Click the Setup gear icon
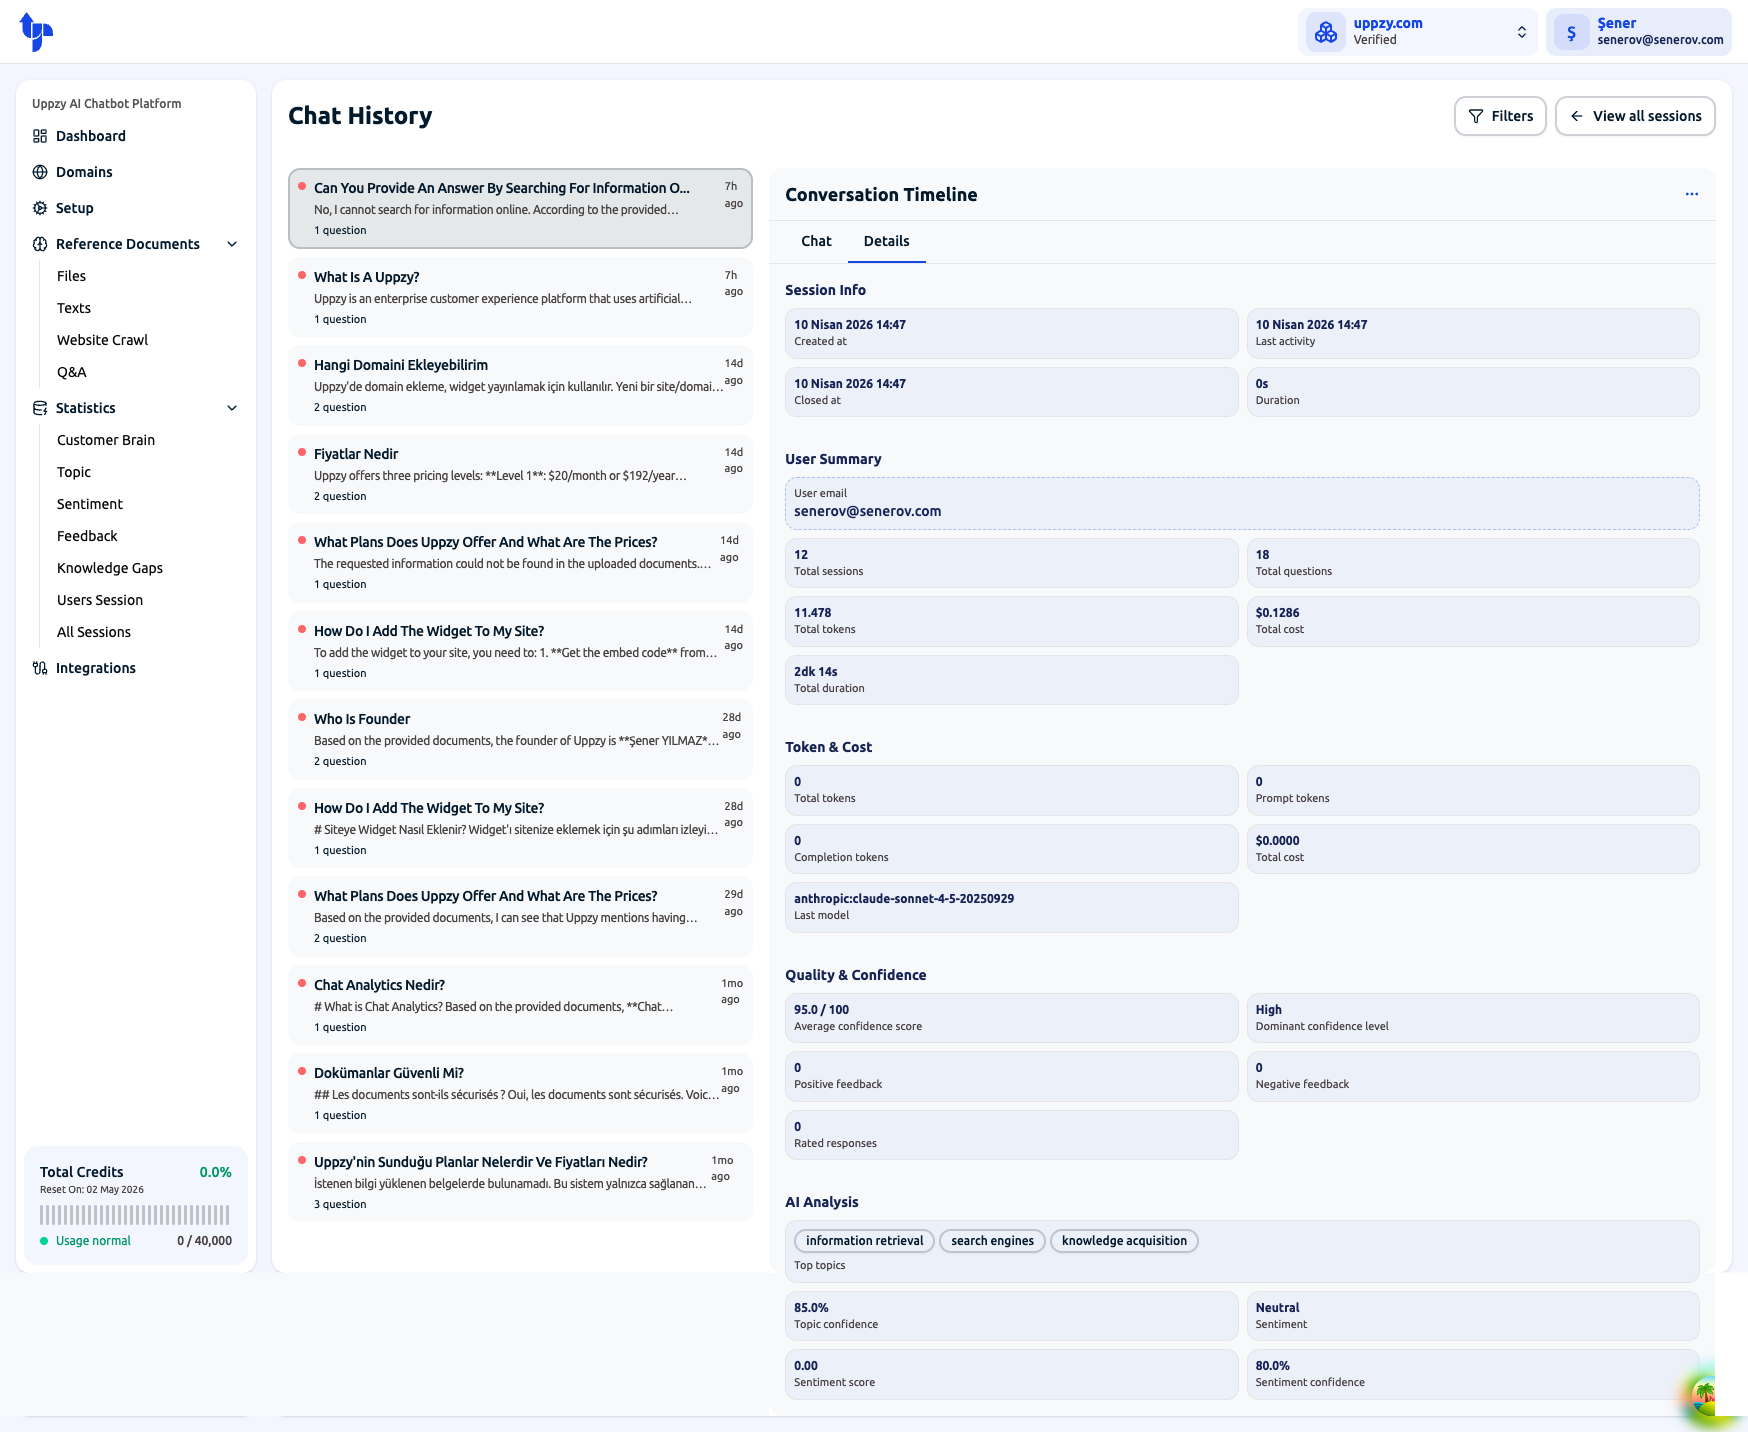Image resolution: width=1748 pixels, height=1432 pixels. pos(40,208)
